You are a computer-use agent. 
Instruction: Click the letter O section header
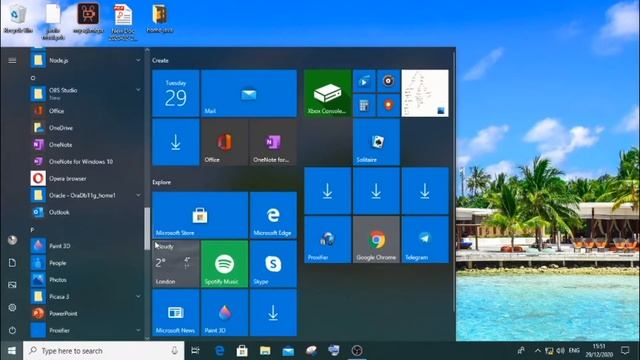coord(33,78)
